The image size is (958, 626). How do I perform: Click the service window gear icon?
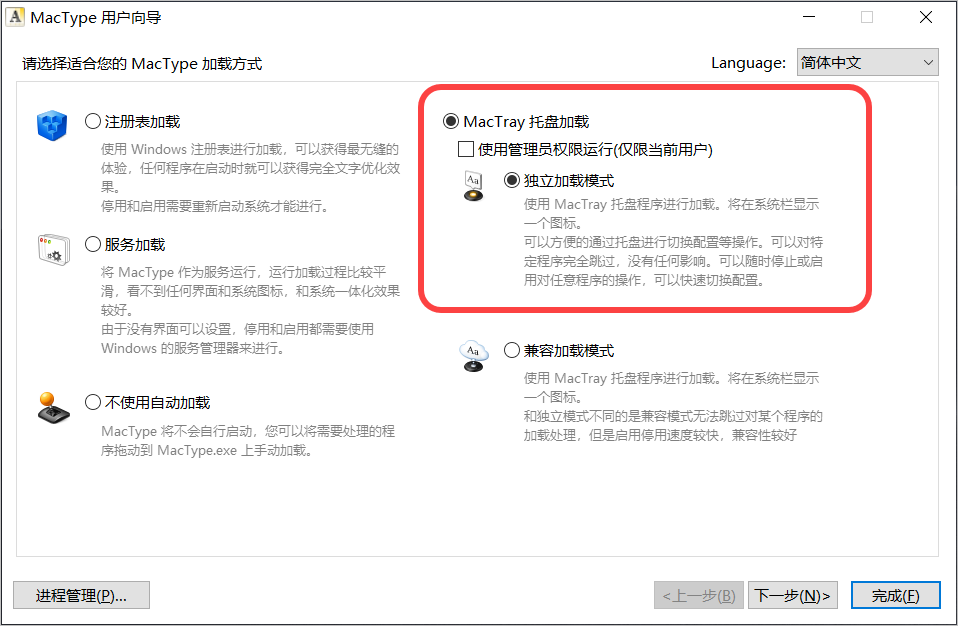(54, 250)
